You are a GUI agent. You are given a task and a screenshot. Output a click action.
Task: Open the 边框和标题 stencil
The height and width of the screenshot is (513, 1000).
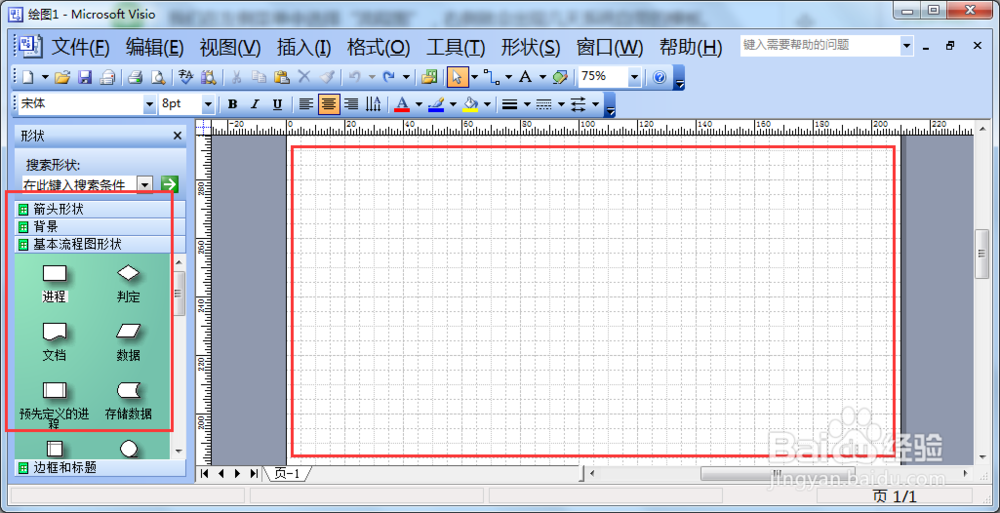tap(101, 468)
